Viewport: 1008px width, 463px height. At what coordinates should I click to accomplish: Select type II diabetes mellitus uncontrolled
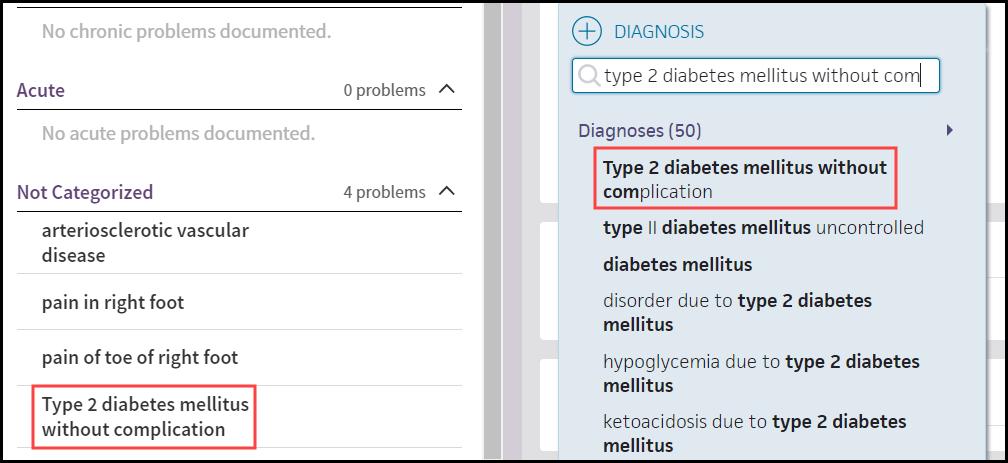[763, 228]
